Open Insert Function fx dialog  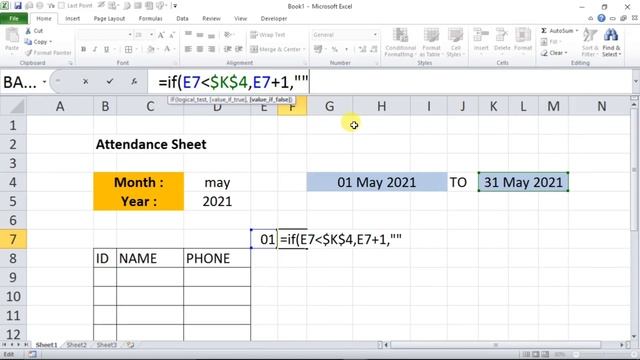(x=134, y=82)
